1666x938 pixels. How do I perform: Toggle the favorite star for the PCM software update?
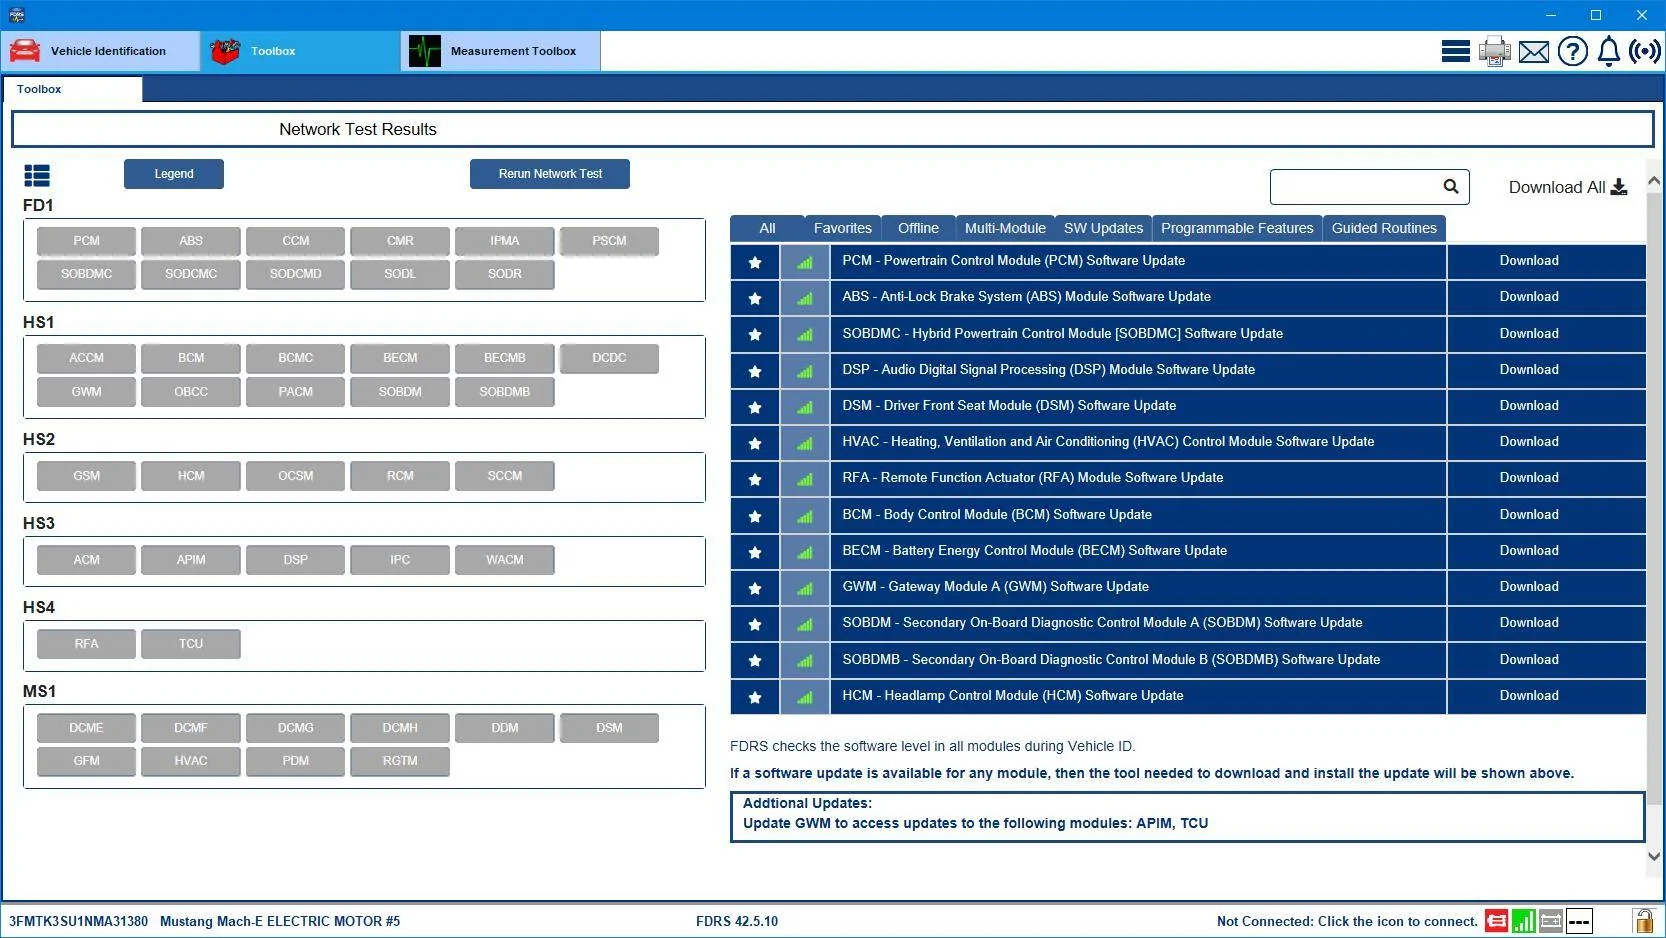click(x=755, y=262)
